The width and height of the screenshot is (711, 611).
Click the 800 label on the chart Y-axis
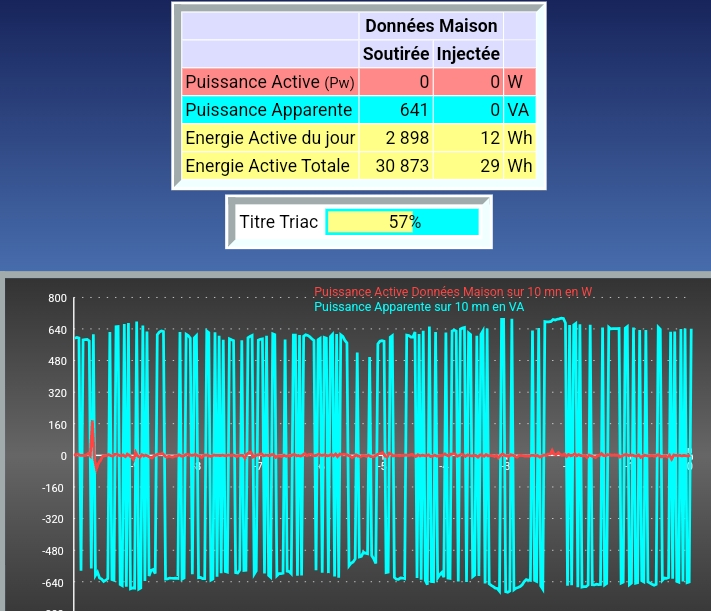[56, 299]
